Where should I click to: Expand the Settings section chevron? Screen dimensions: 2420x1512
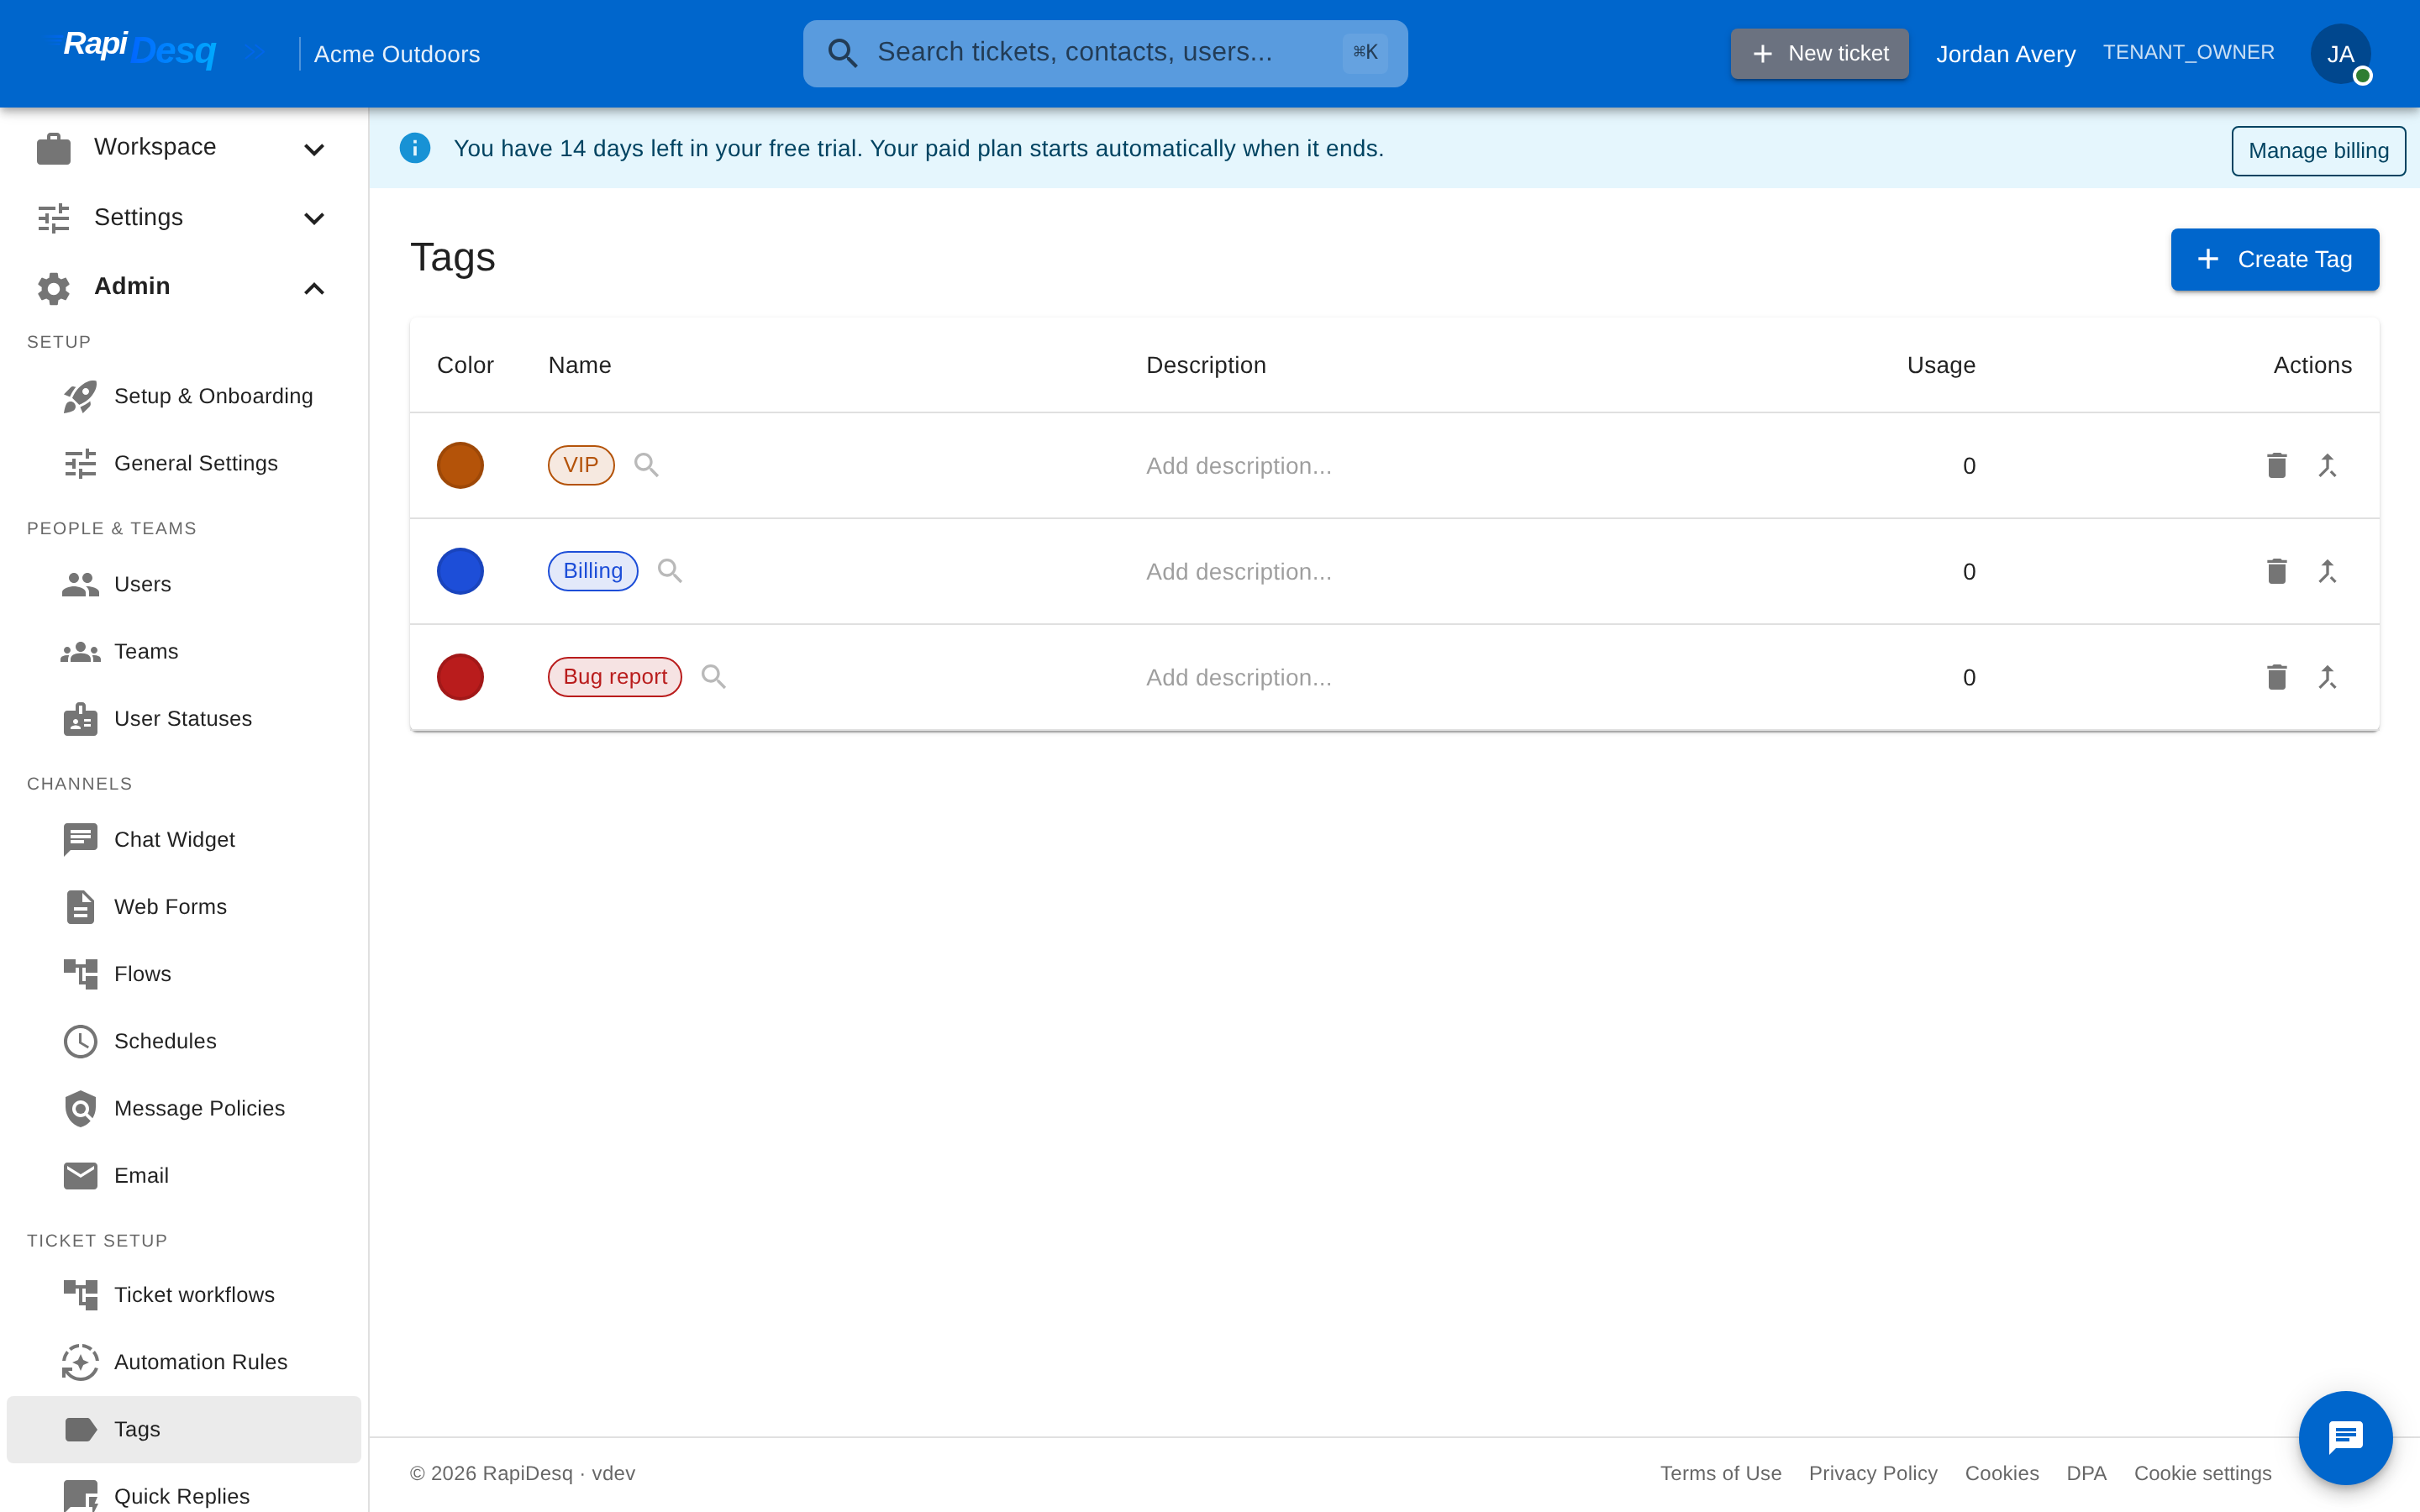click(314, 218)
